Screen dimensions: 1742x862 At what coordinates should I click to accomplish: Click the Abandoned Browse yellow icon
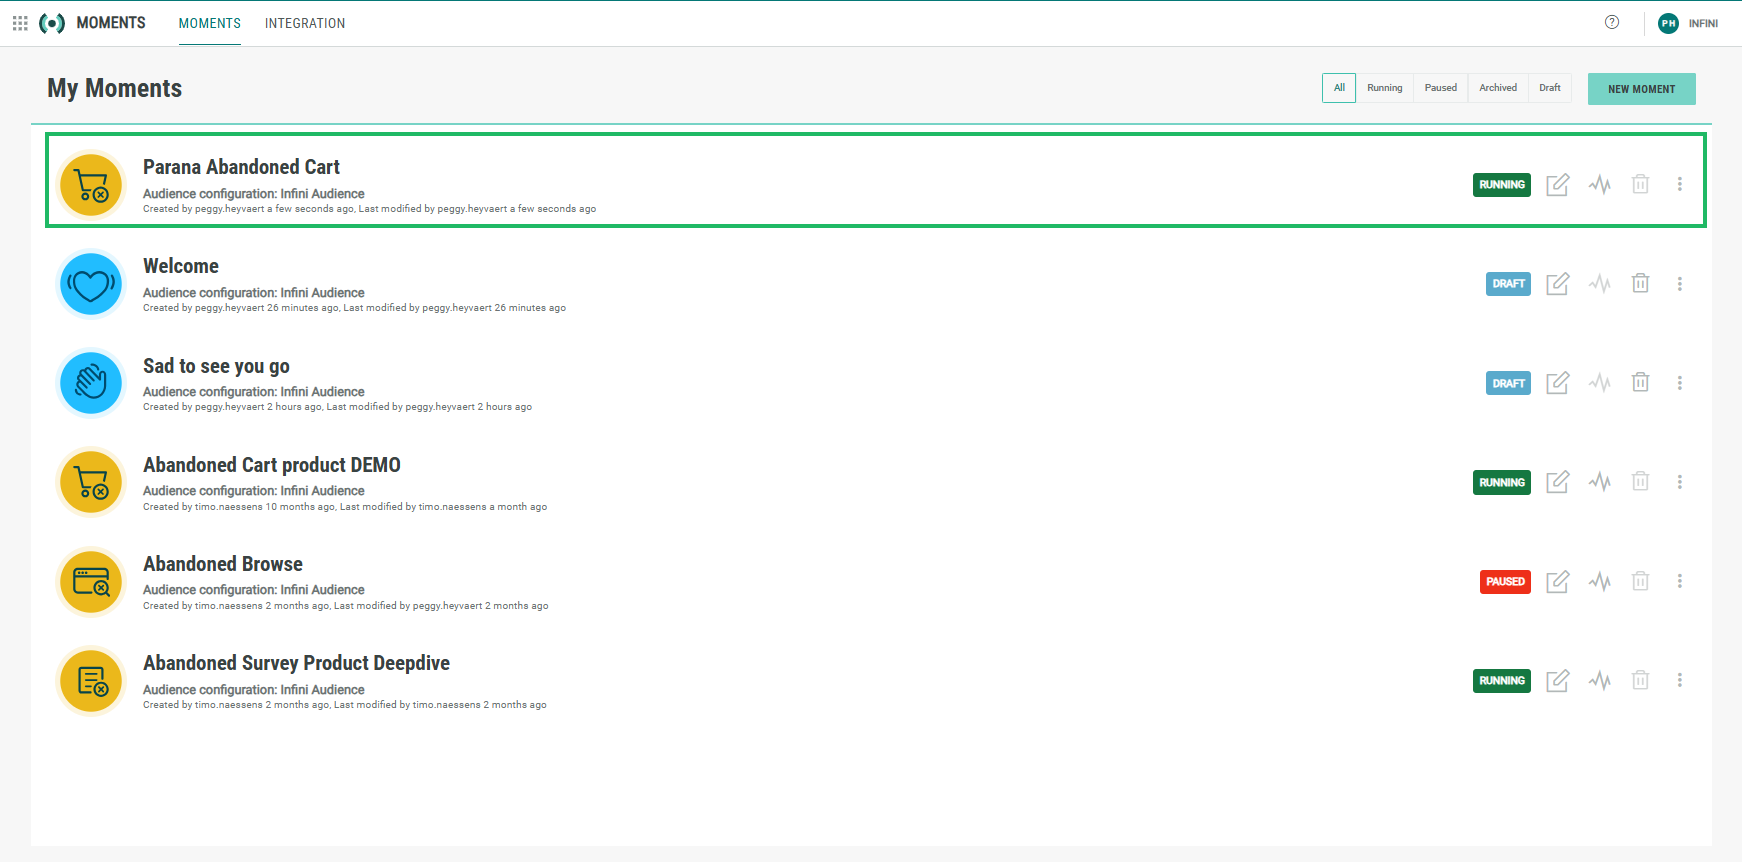click(x=91, y=582)
